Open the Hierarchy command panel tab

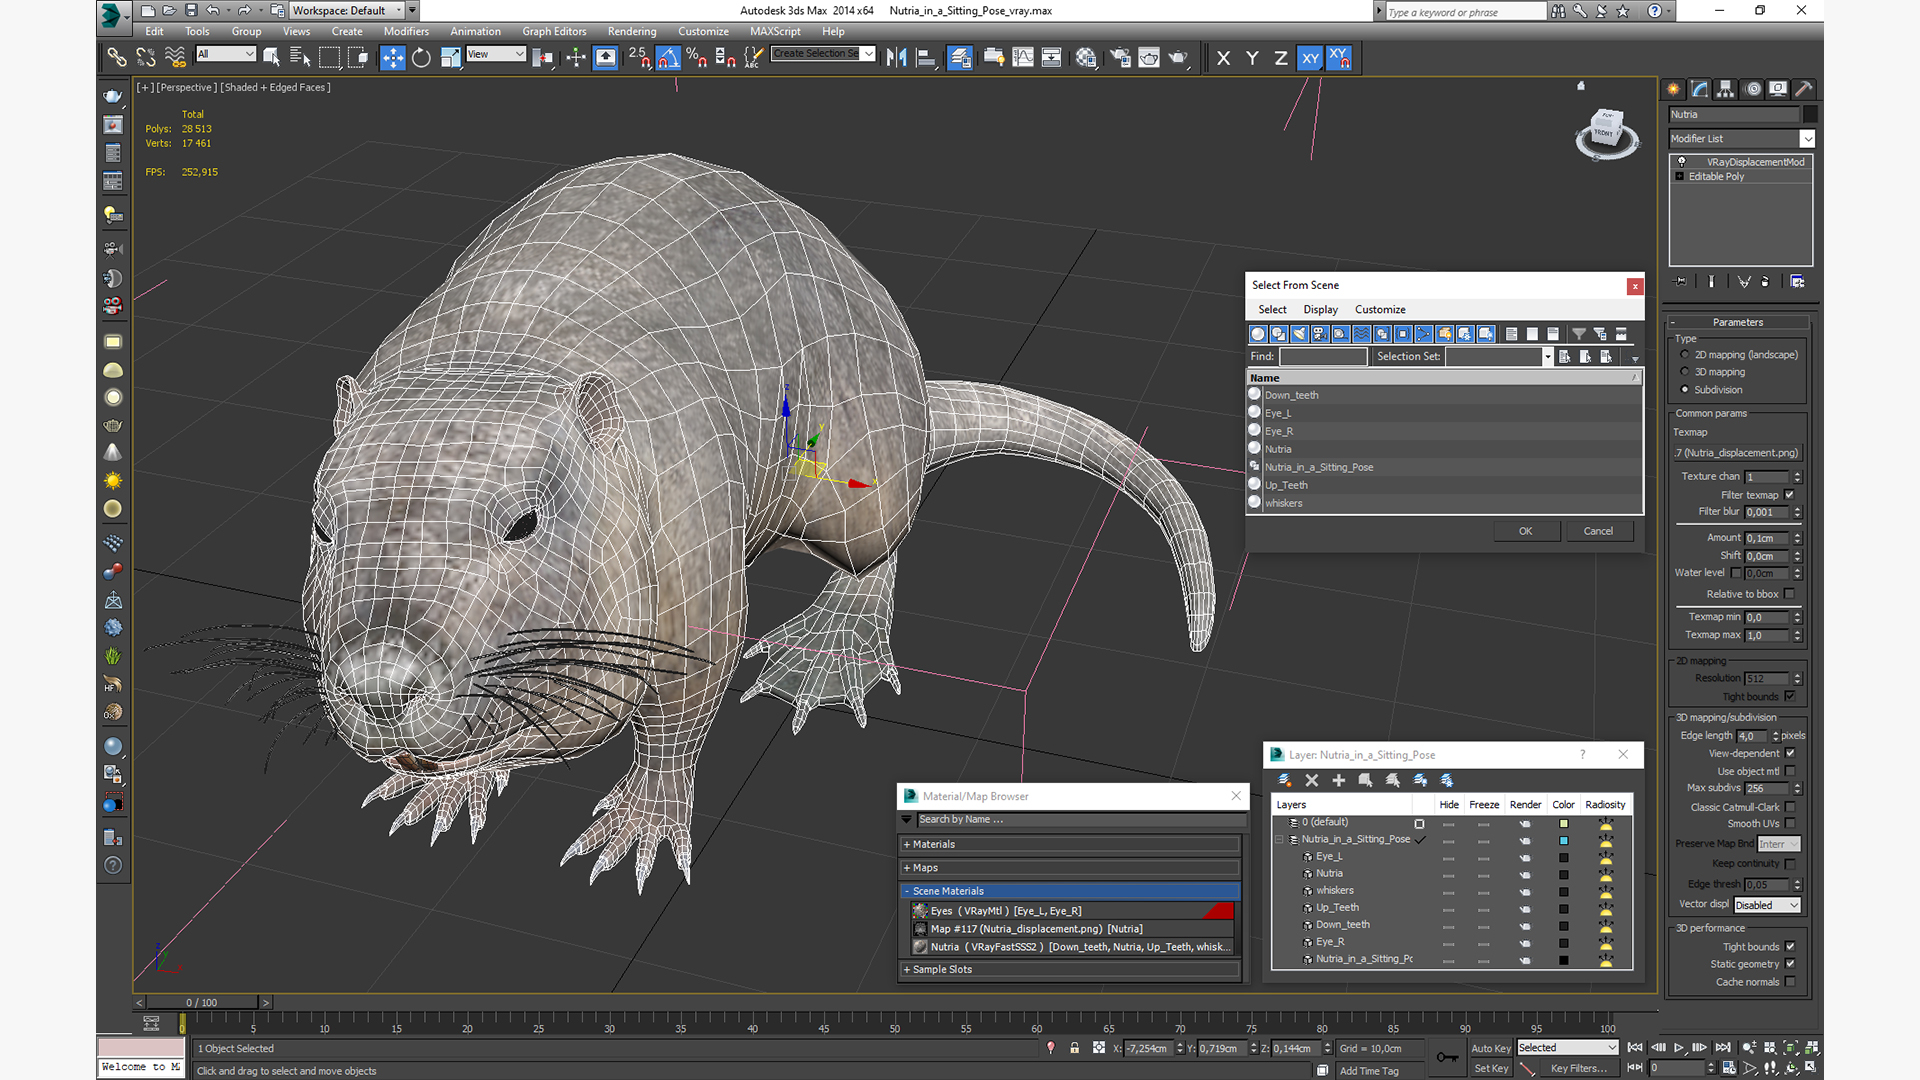[x=1726, y=89]
